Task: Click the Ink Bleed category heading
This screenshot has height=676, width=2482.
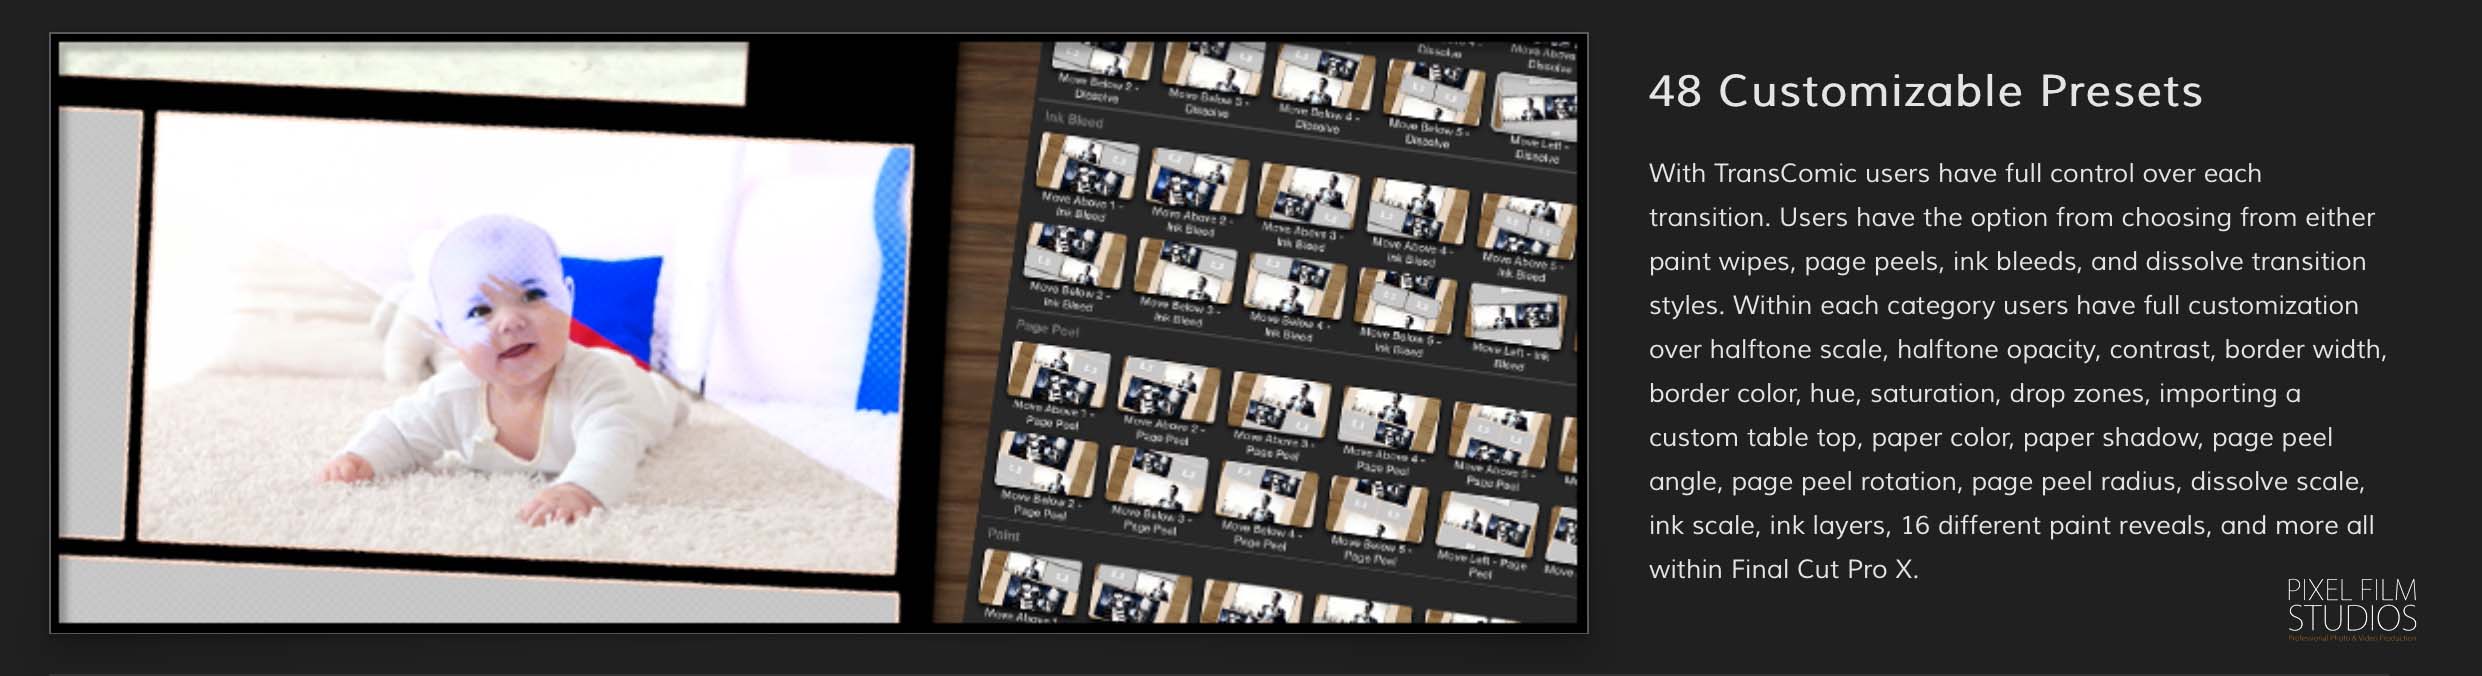Action: 1073,119
